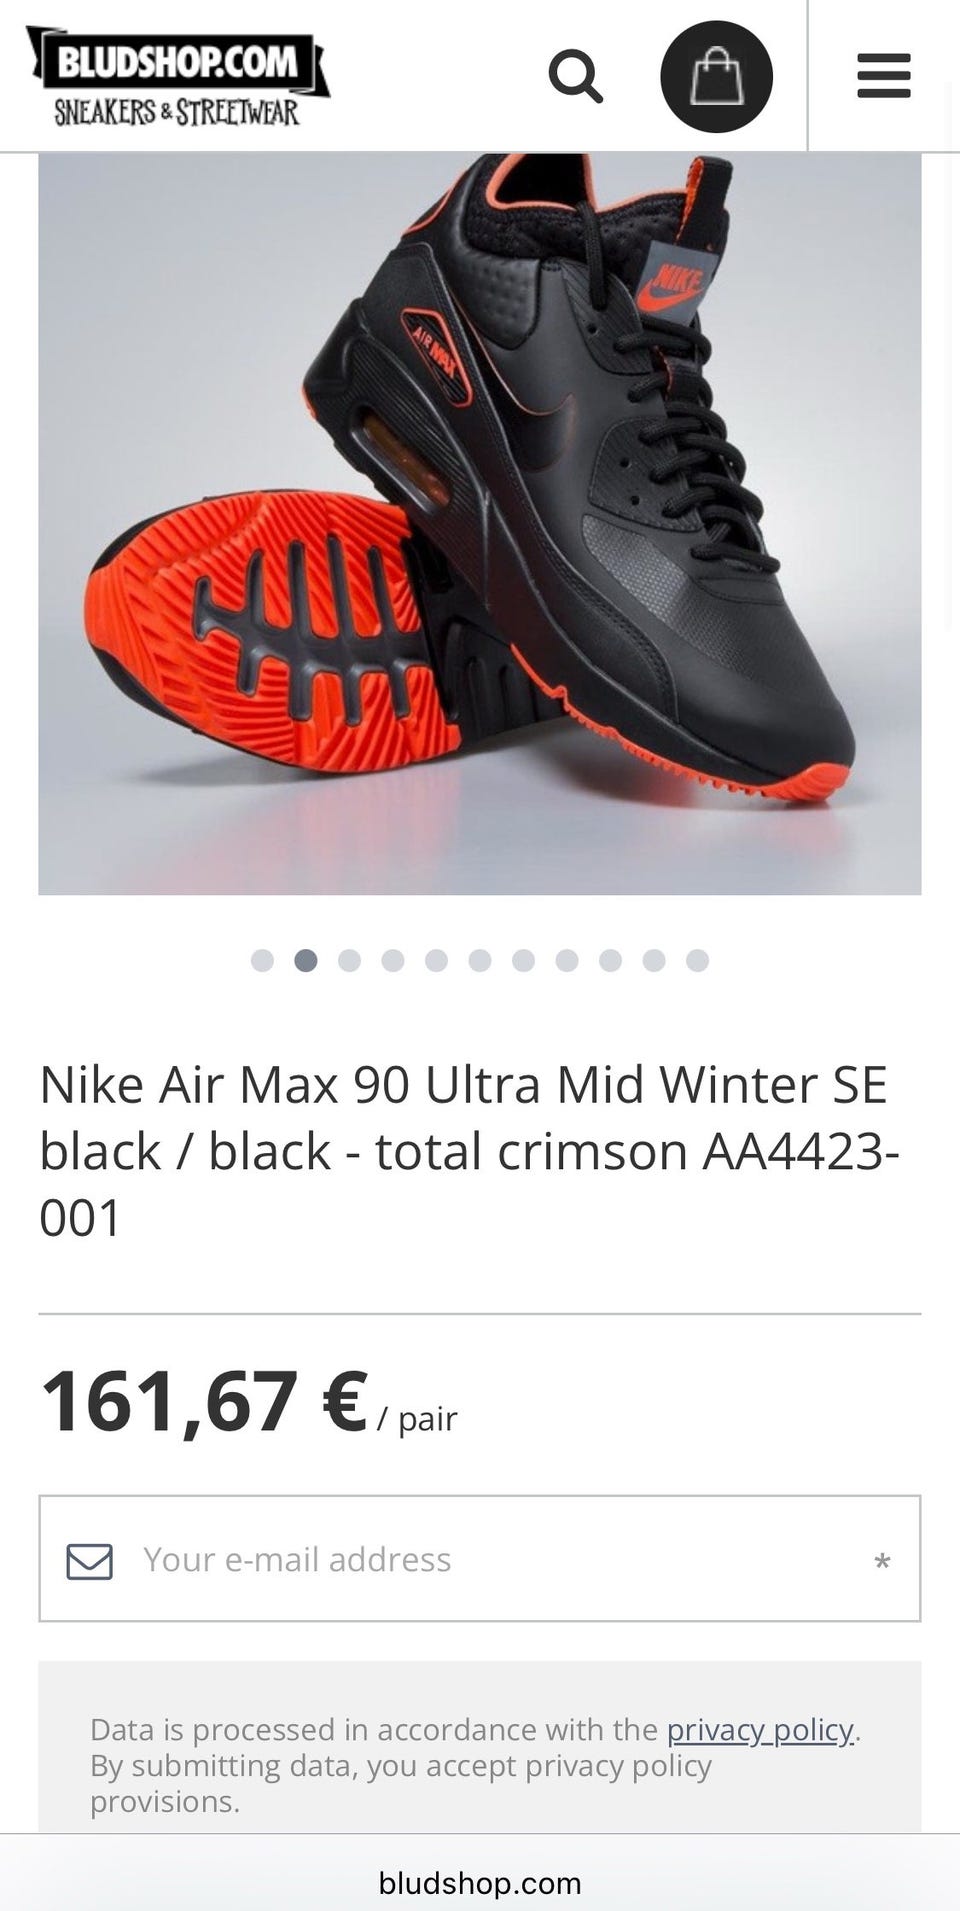Click the envelope icon in email field
Viewport: 960px width, 1911px height.
89,1561
